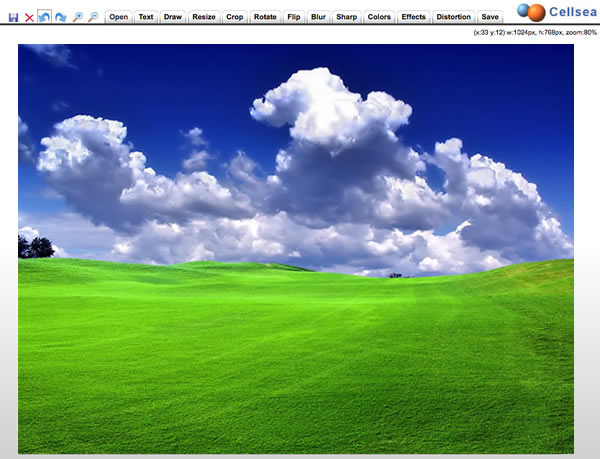Select the Flip option
This screenshot has width=600, height=459.
pyautogui.click(x=293, y=17)
